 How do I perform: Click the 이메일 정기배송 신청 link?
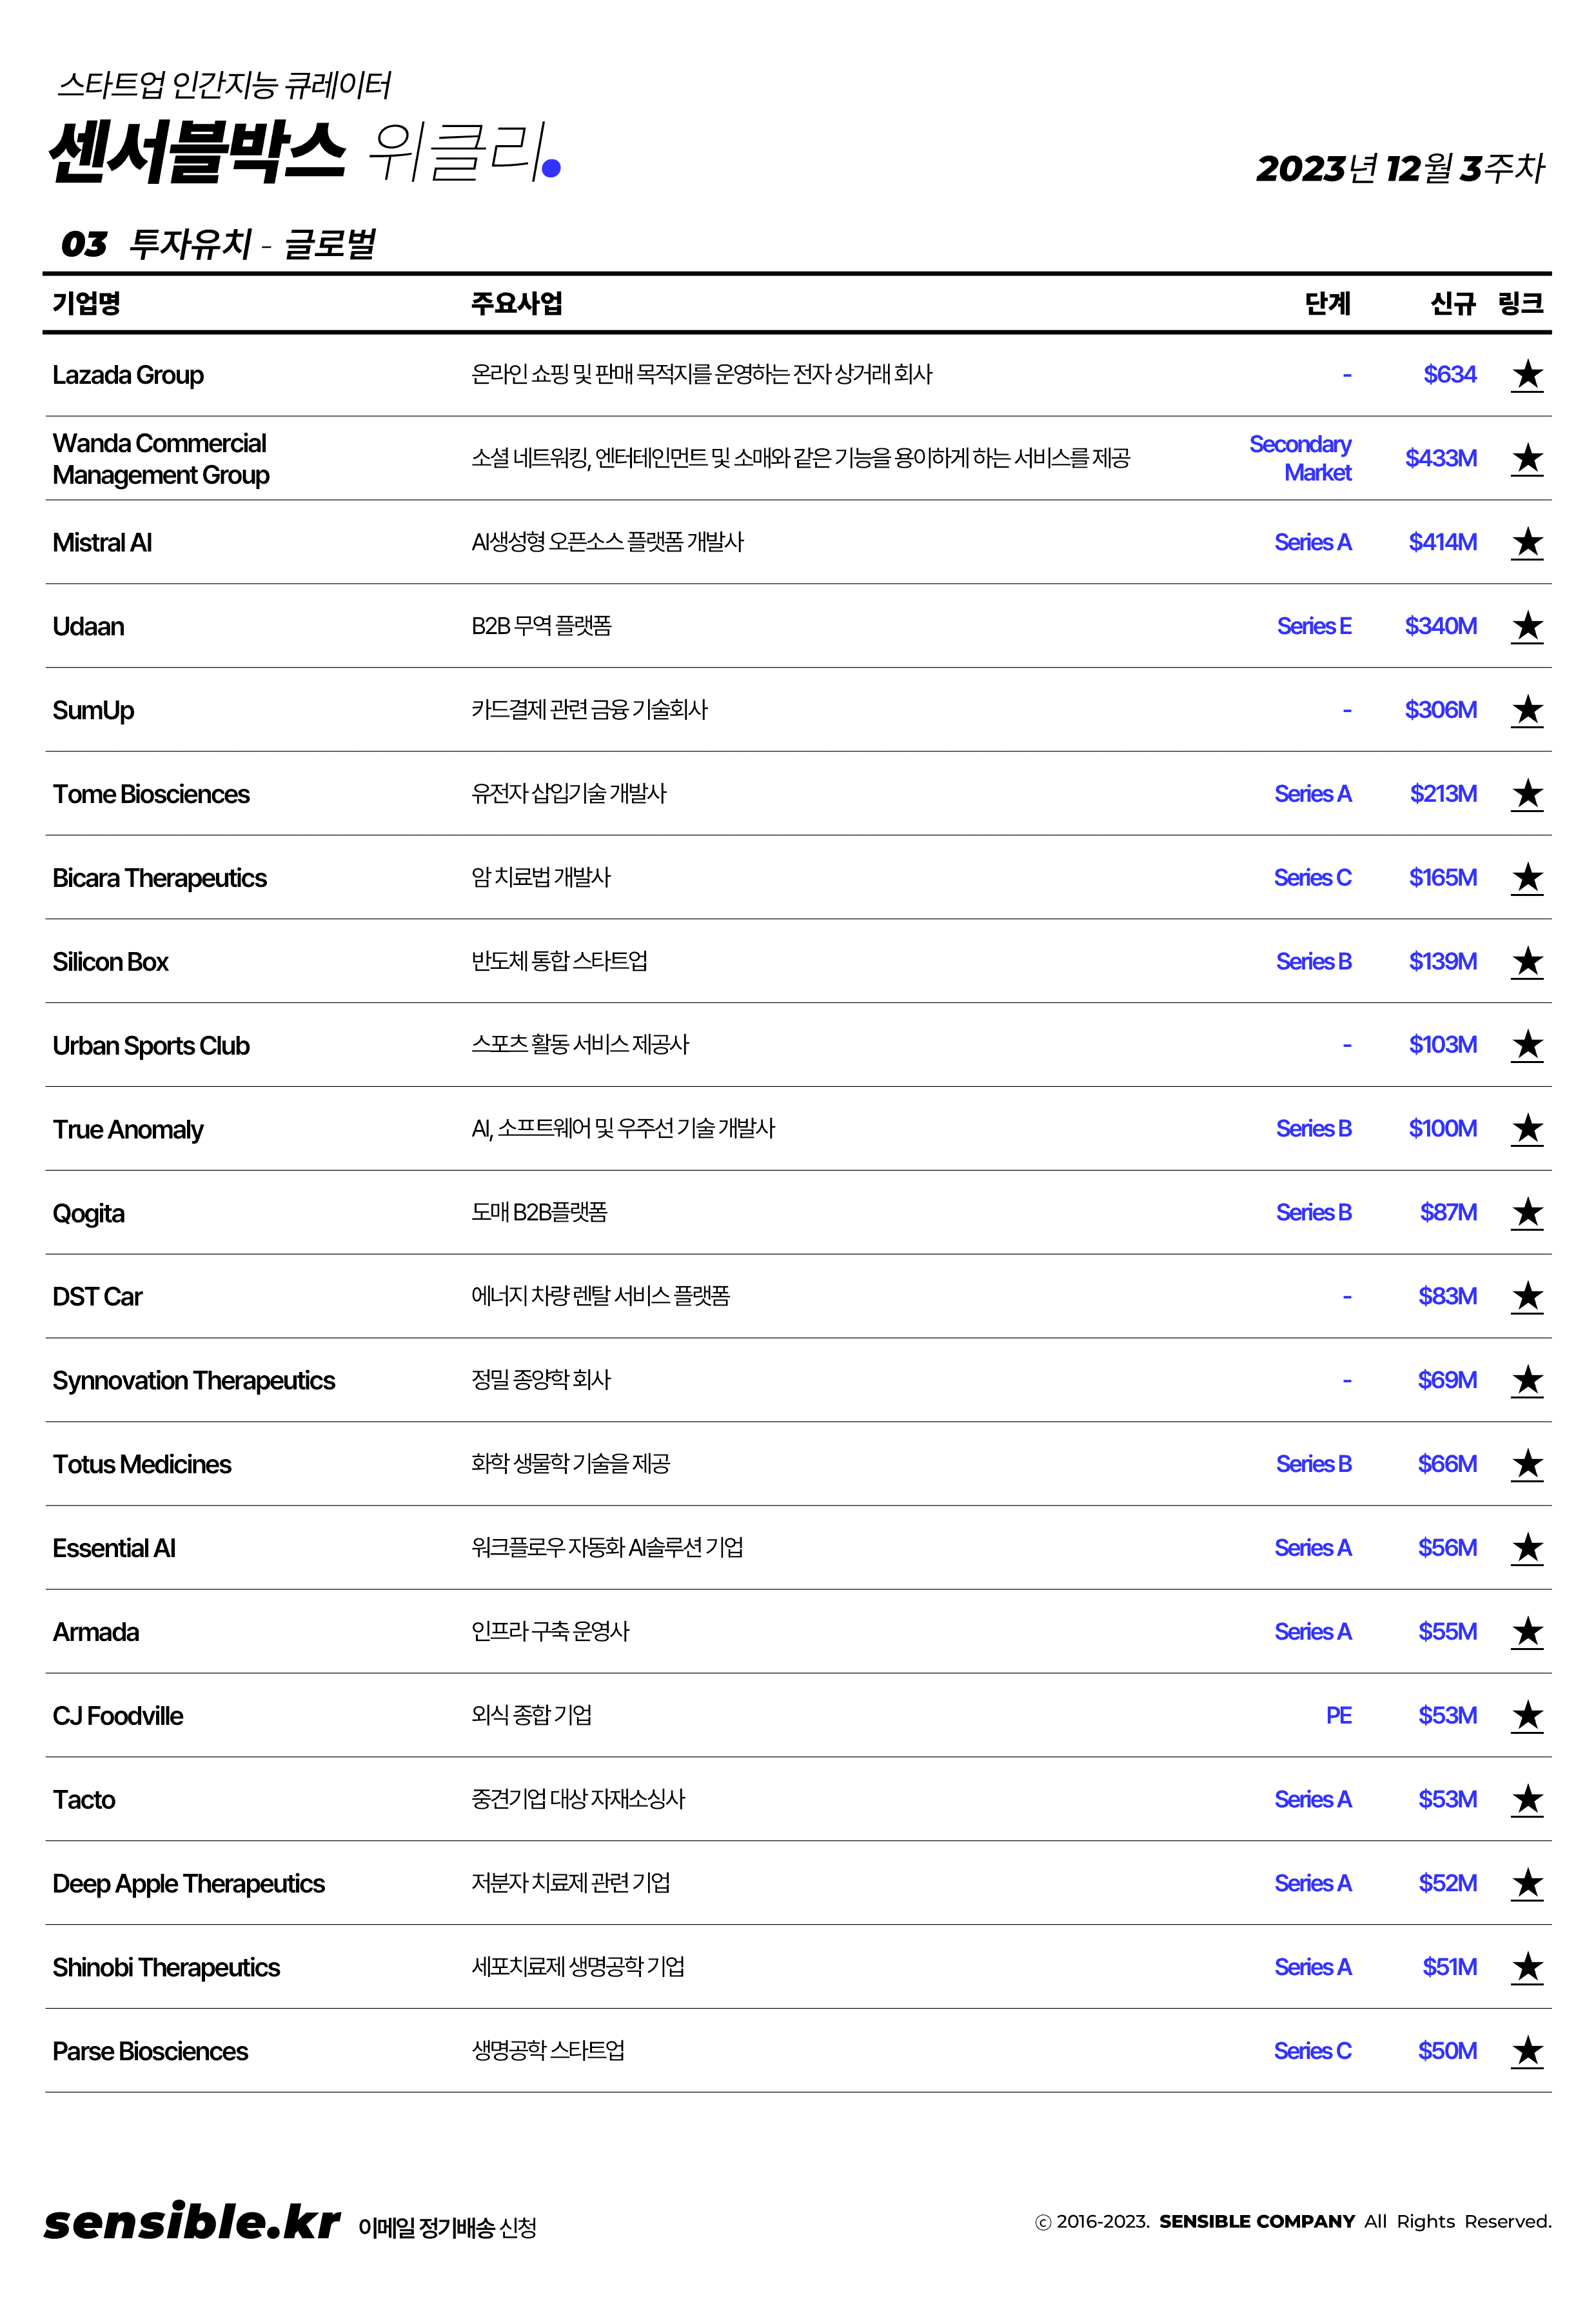pyautogui.click(x=447, y=2227)
